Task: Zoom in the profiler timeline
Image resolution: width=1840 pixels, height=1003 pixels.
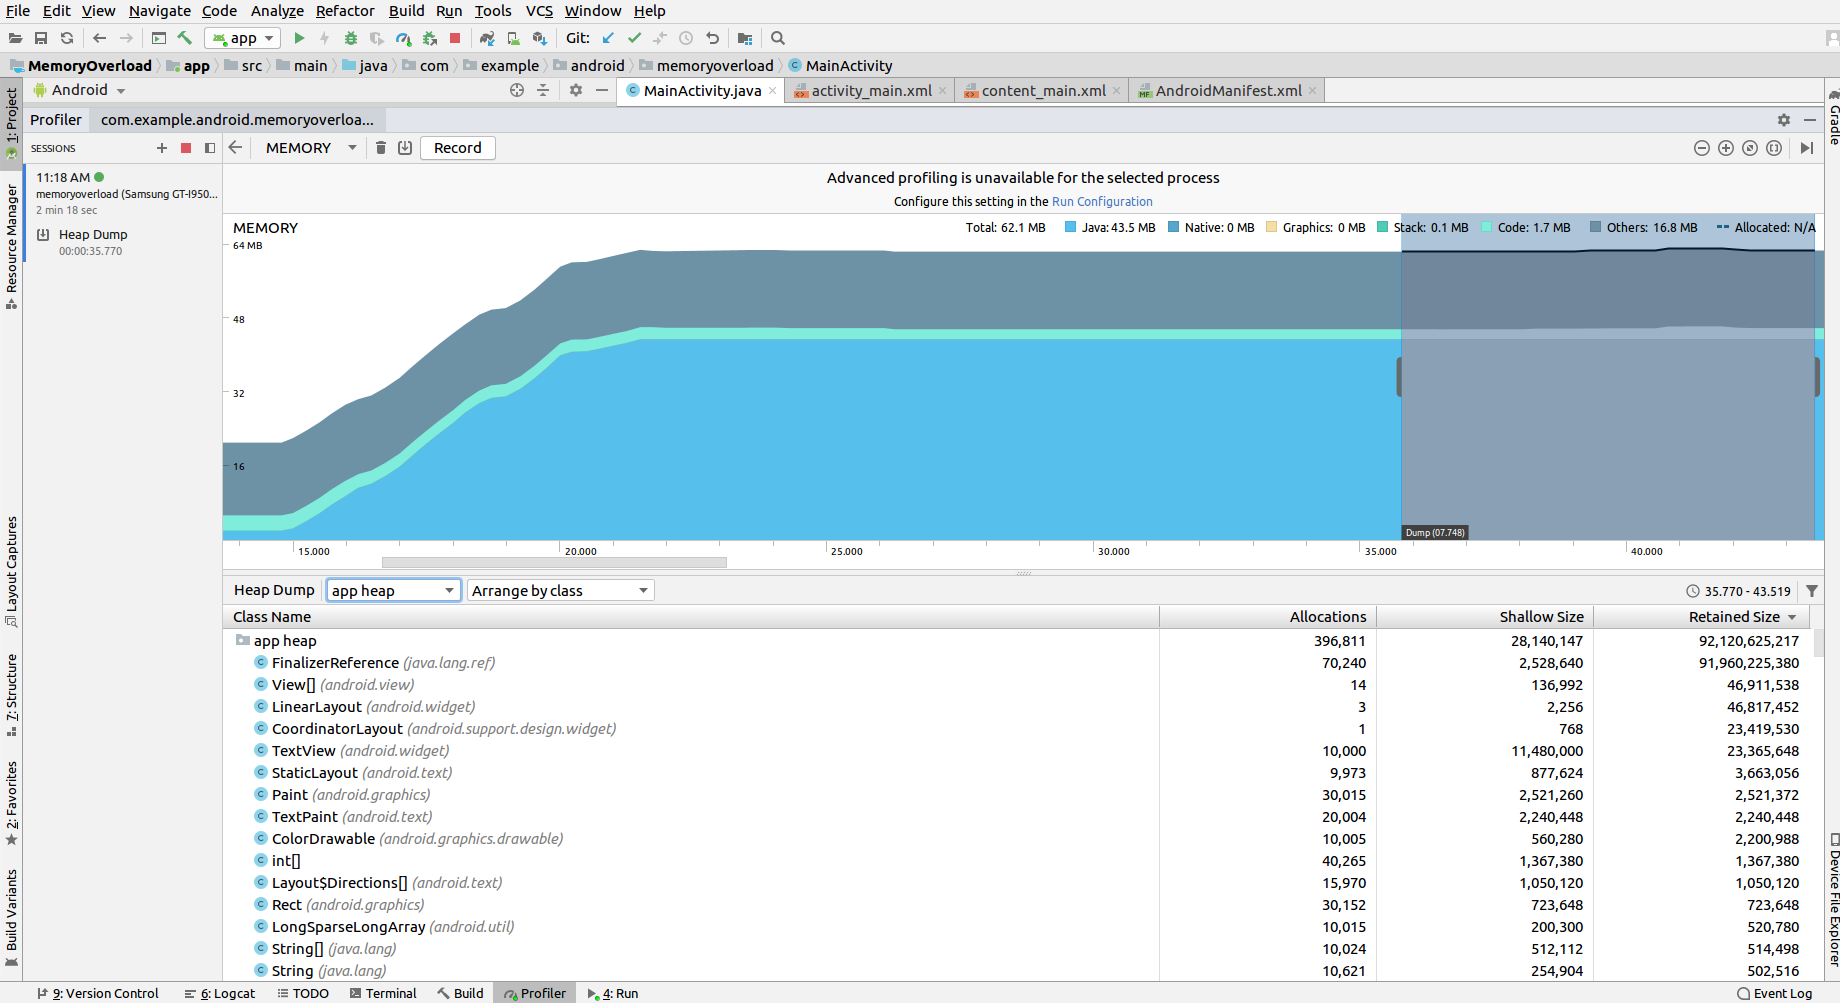Action: tap(1726, 148)
